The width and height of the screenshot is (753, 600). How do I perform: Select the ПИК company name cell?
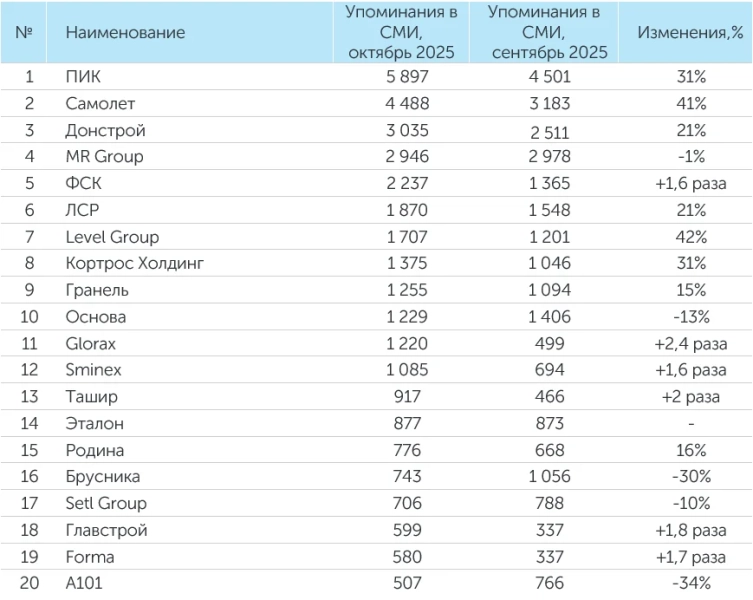pos(82,77)
